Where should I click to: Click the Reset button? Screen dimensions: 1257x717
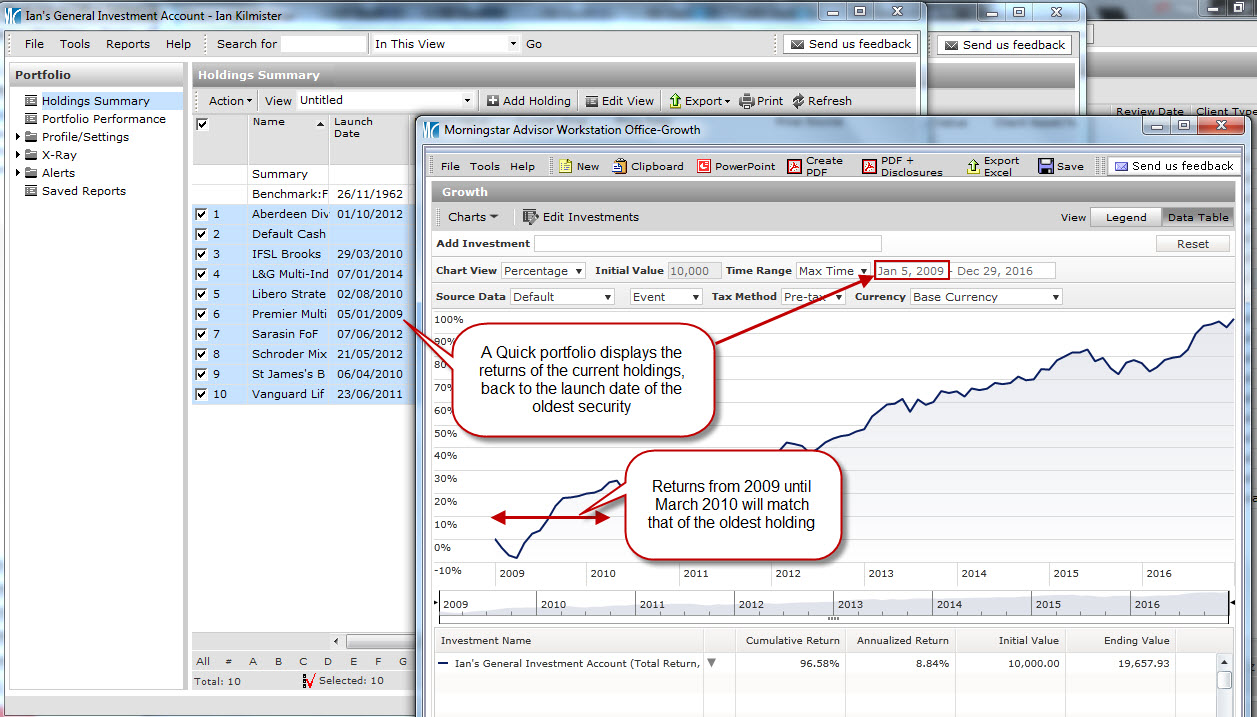coord(1192,244)
